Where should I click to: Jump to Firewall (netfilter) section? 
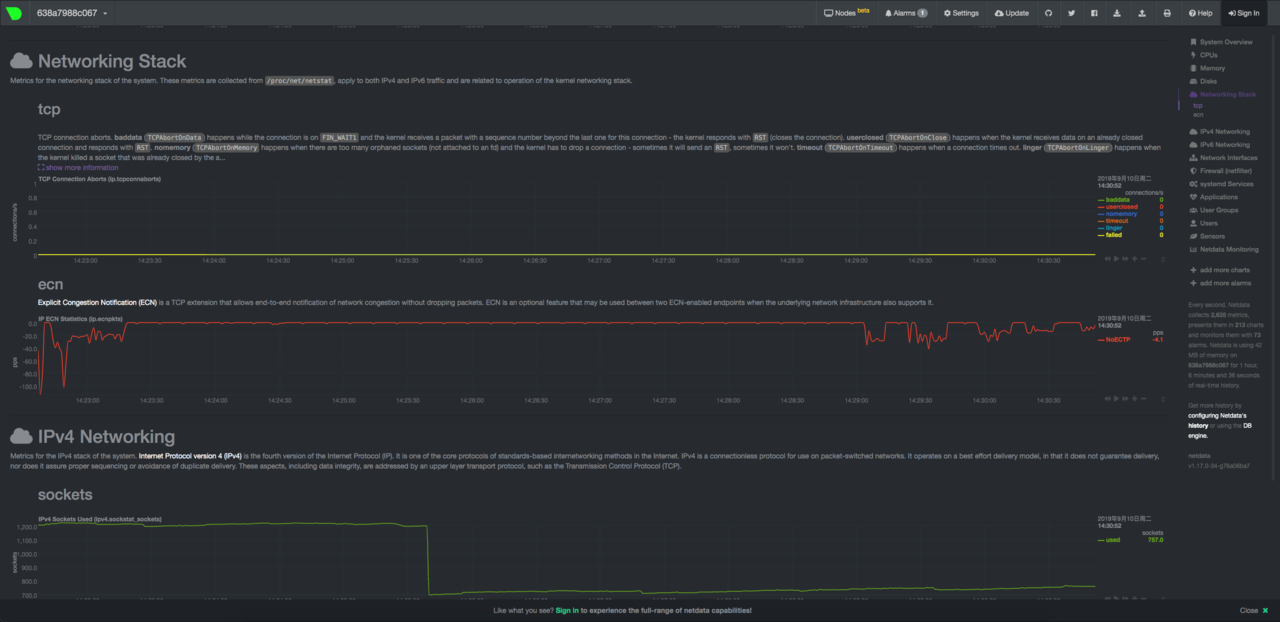click(x=1219, y=170)
